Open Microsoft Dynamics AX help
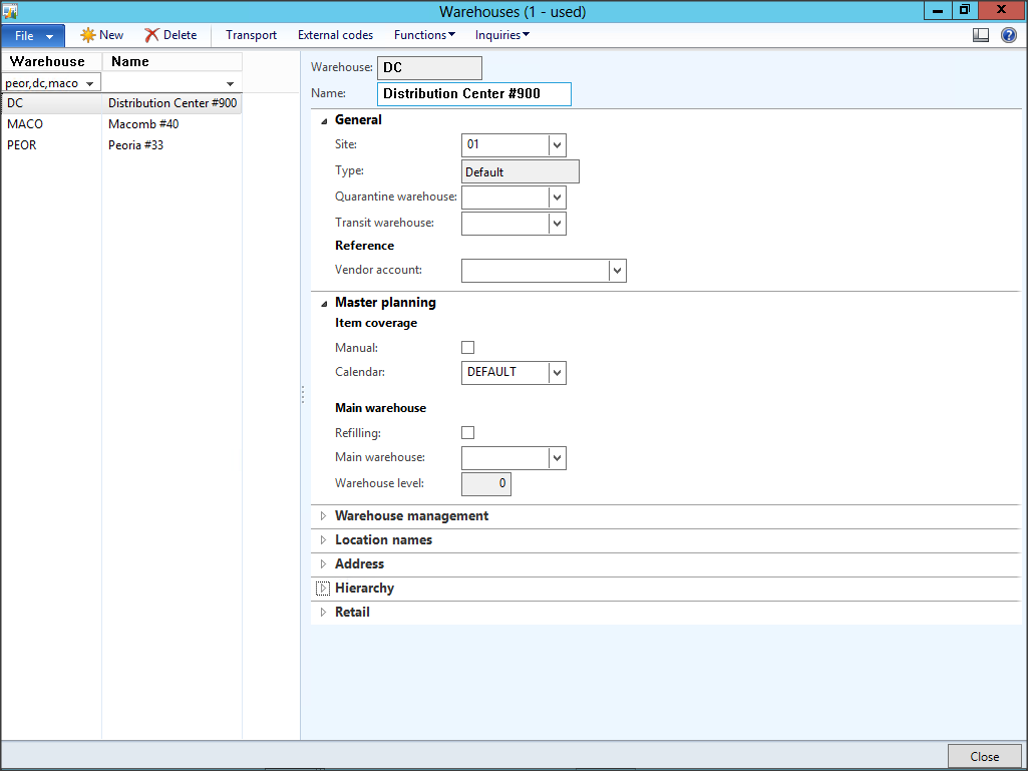 (x=1008, y=34)
